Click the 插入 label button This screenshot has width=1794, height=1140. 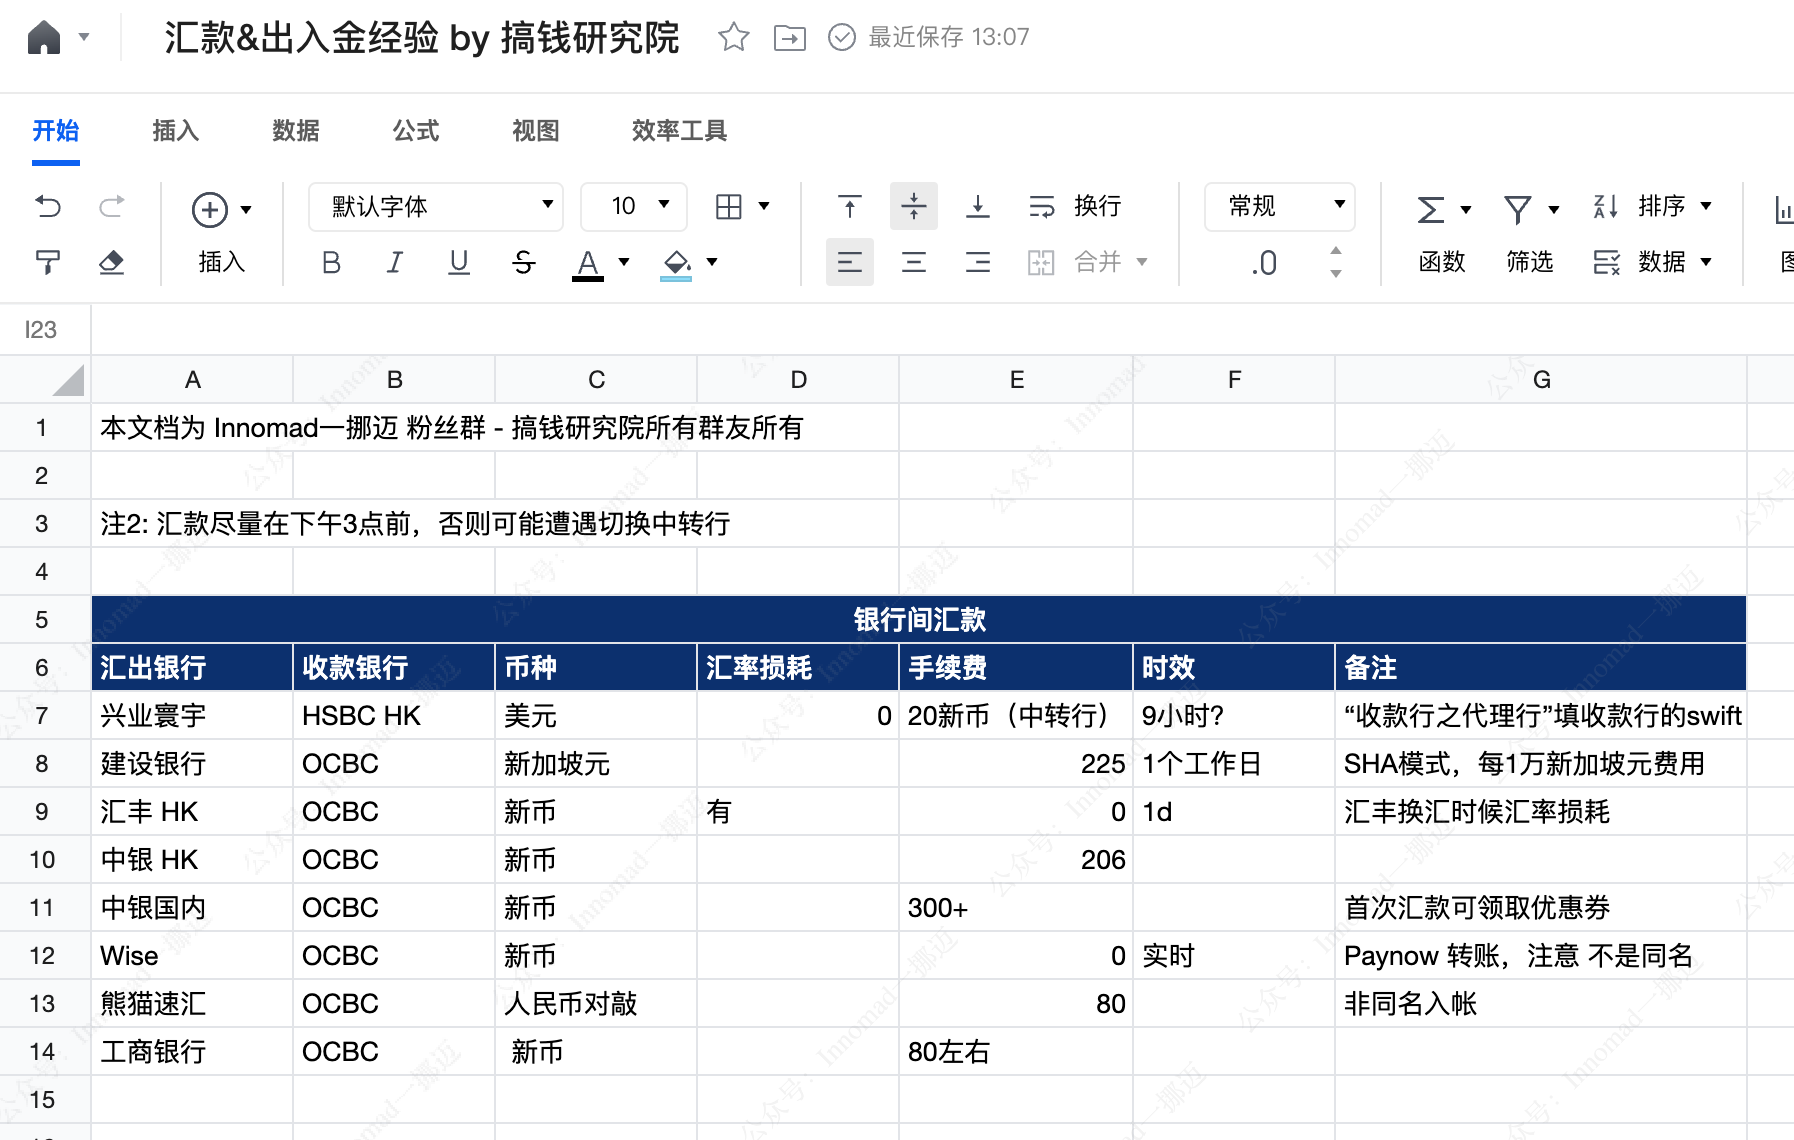[x=222, y=262]
